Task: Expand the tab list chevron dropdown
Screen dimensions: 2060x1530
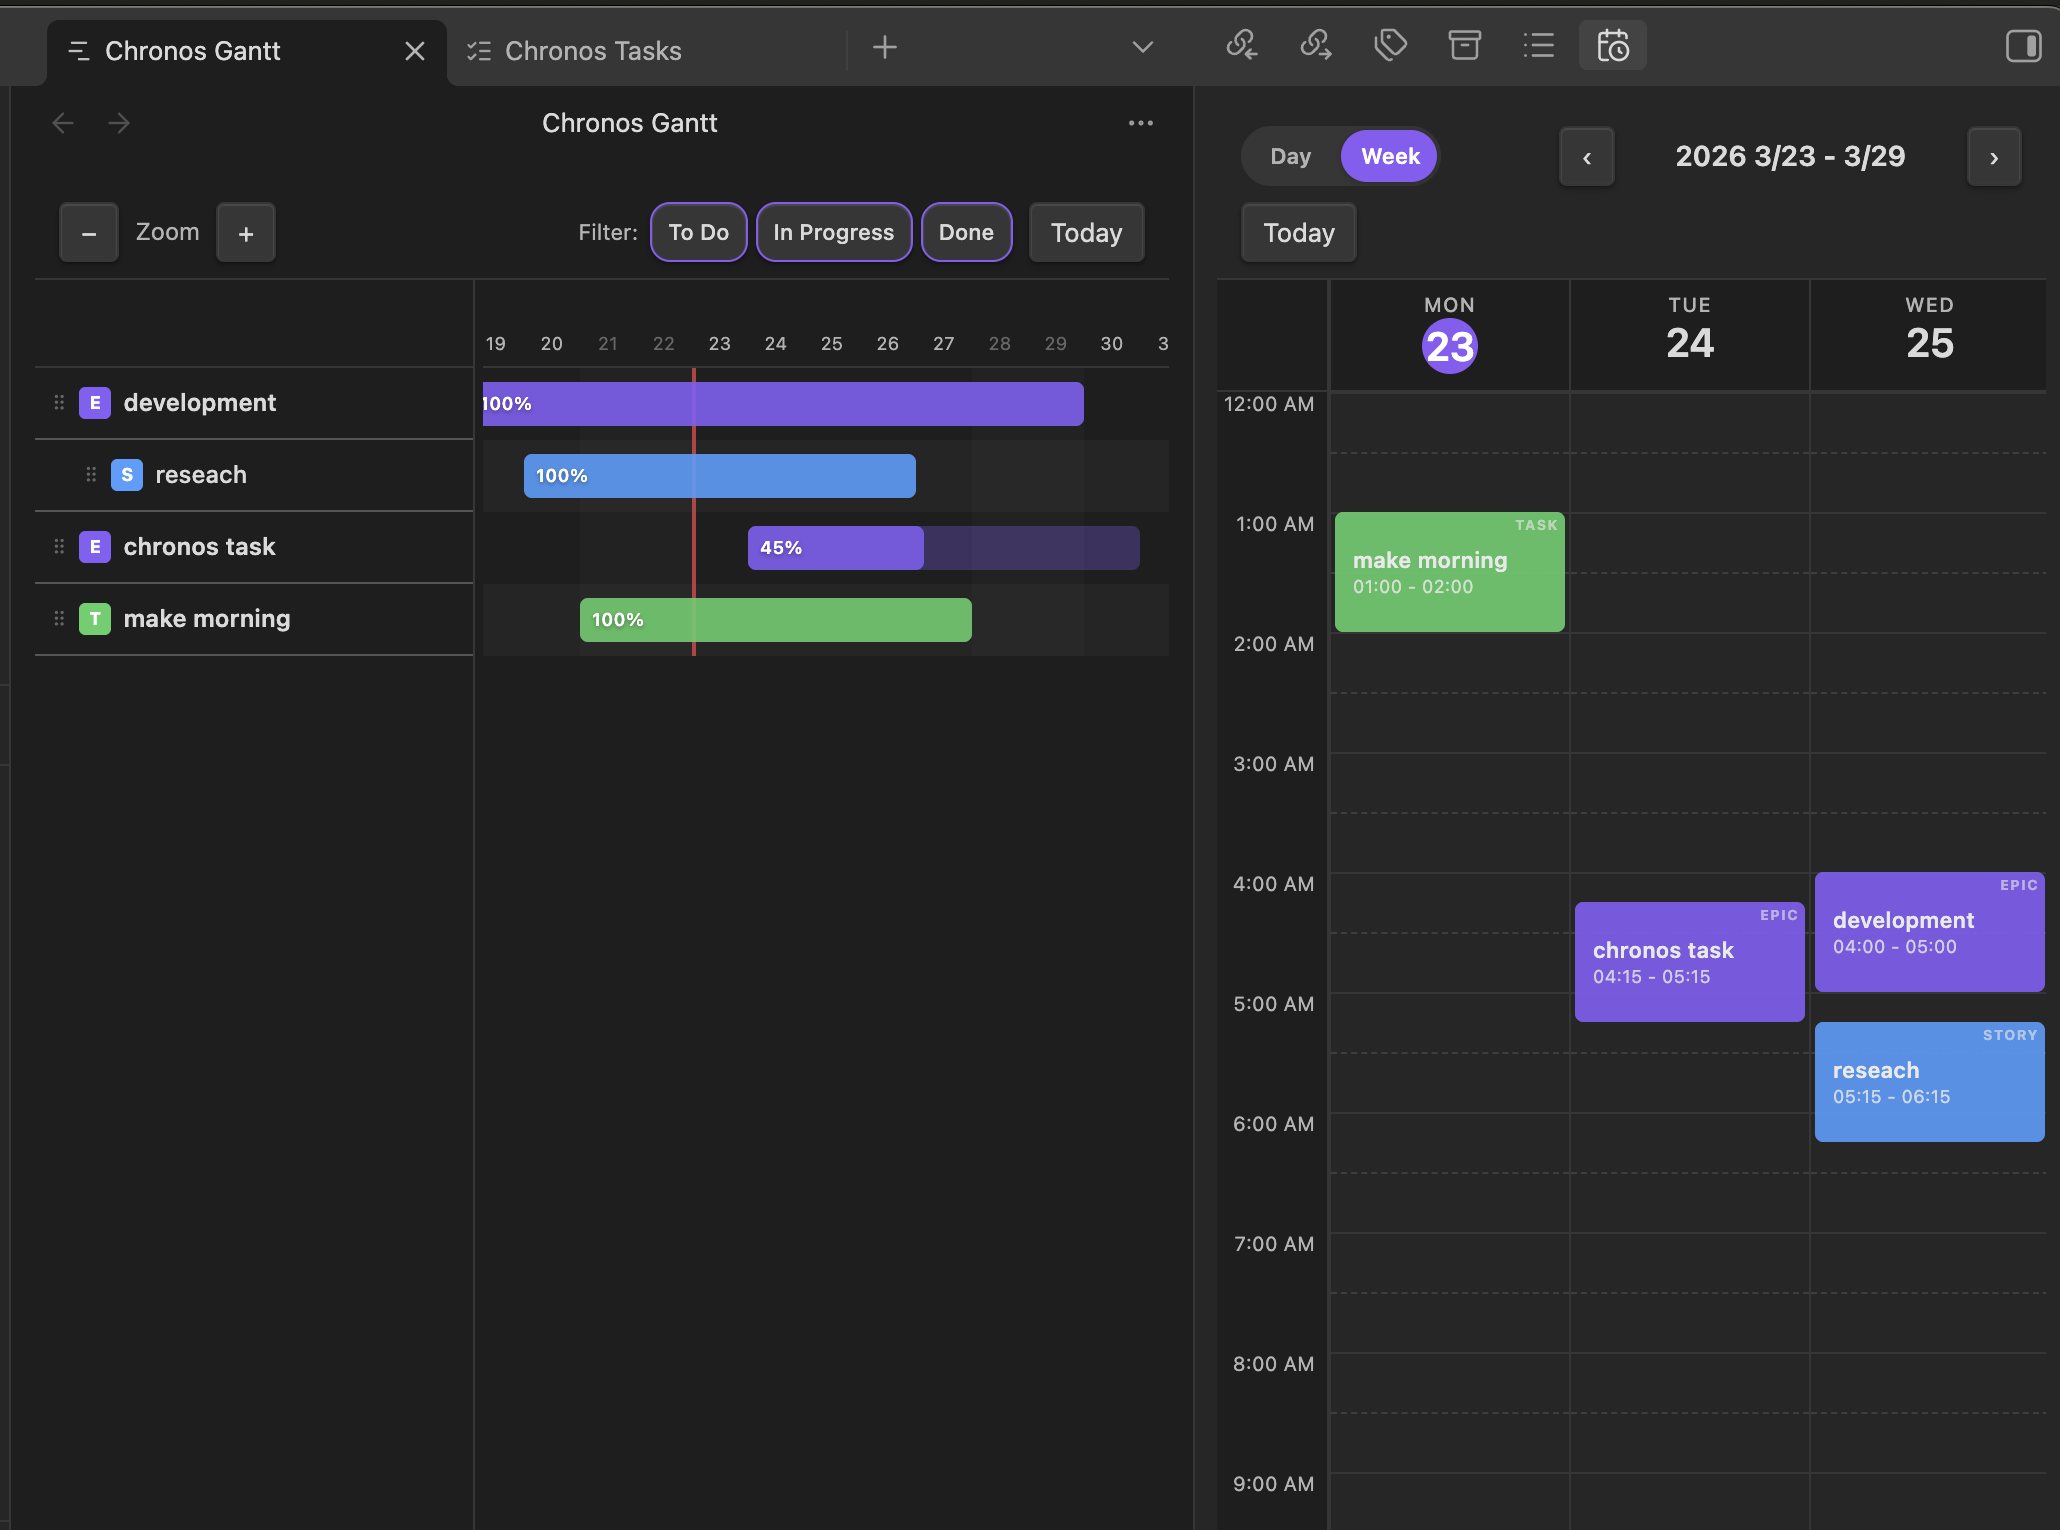Action: click(x=1142, y=48)
